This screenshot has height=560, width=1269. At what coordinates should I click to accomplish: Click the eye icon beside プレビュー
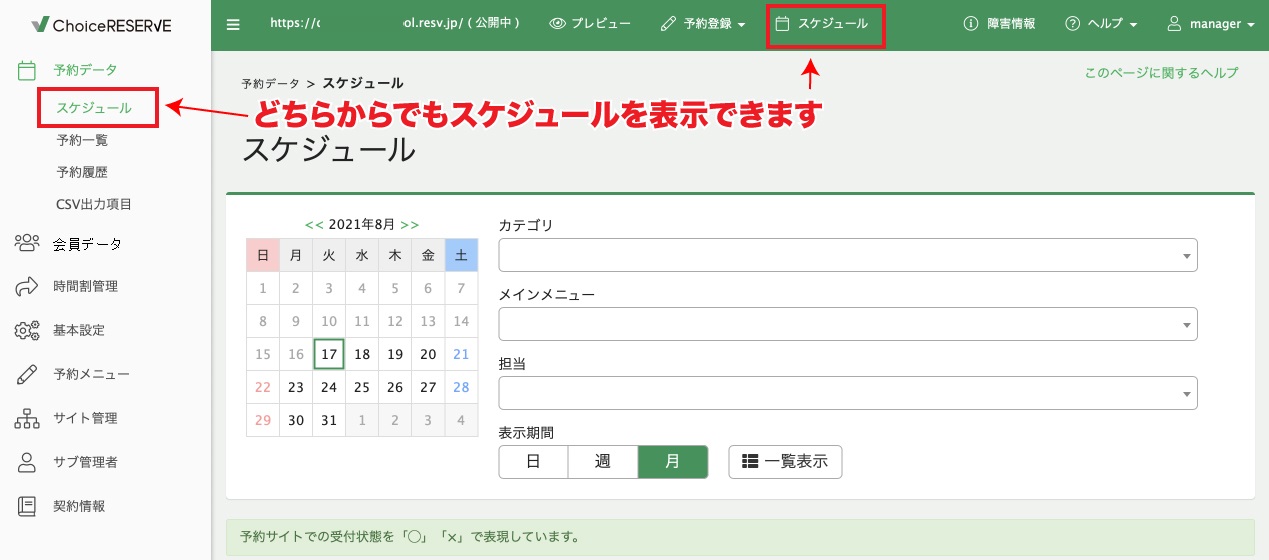pos(558,24)
